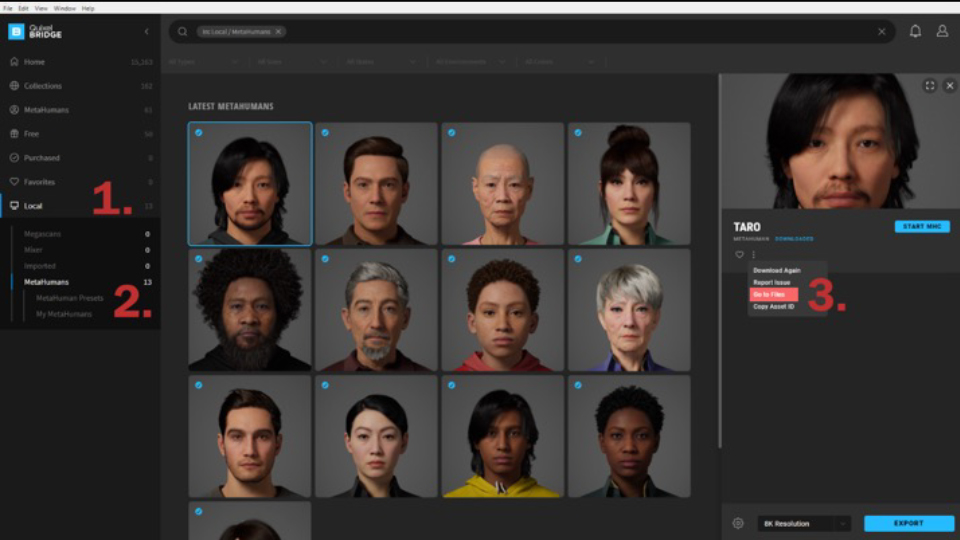Select Imported under Local
This screenshot has width=960, height=540.
point(40,266)
